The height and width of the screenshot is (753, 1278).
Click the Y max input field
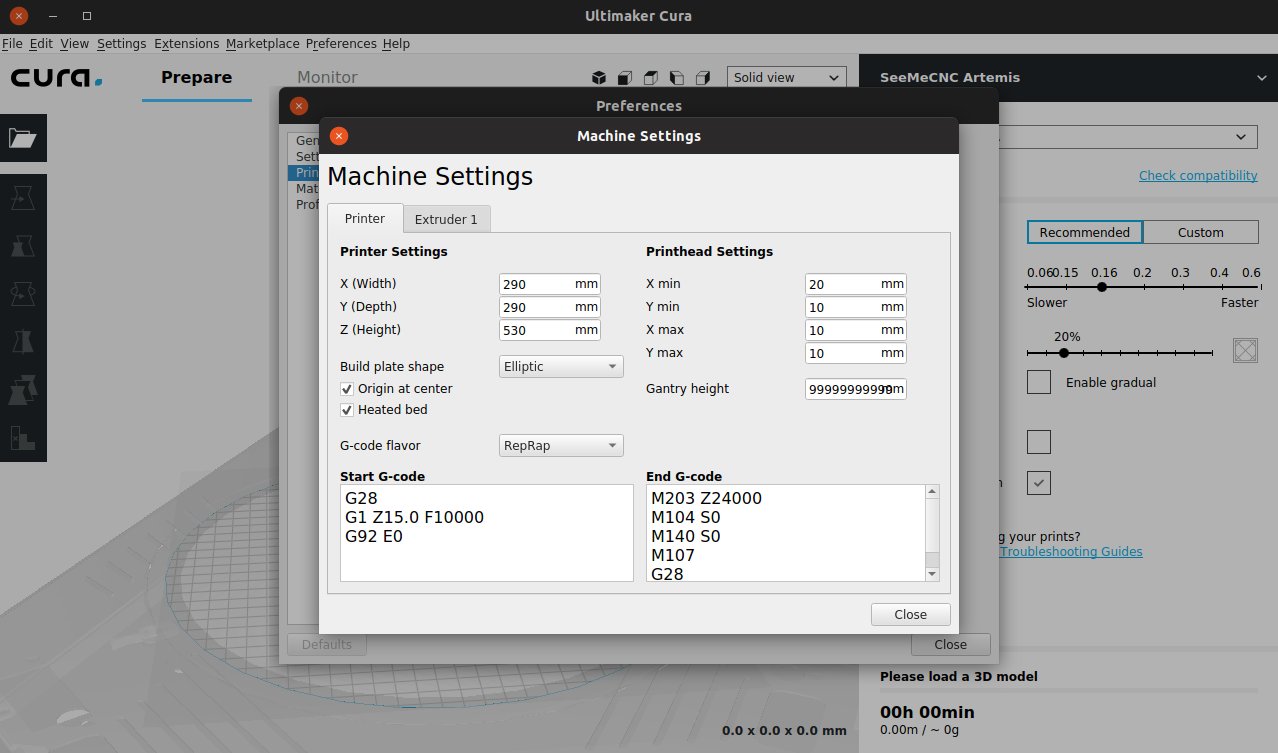(x=856, y=353)
